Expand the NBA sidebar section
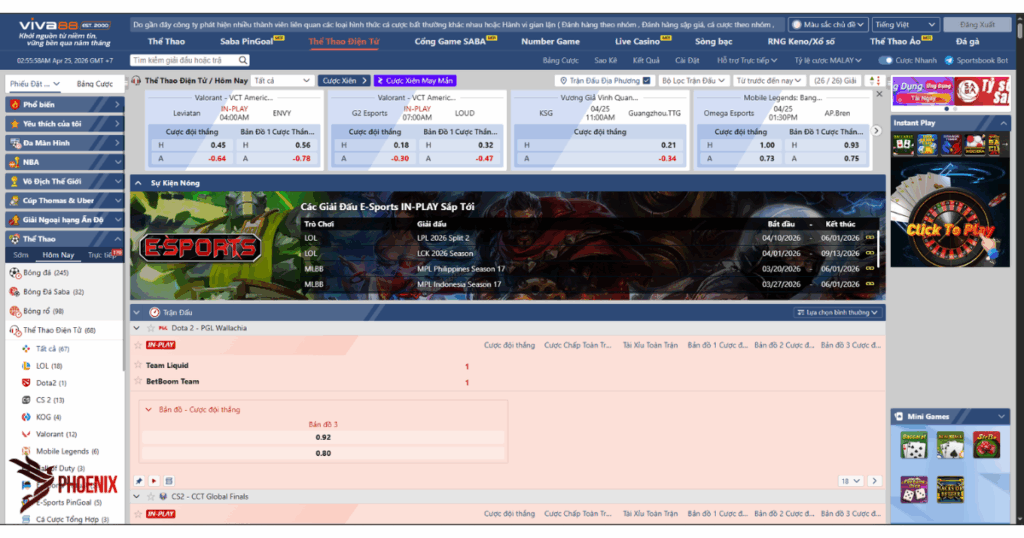This screenshot has height=538, width=1024. pos(118,162)
